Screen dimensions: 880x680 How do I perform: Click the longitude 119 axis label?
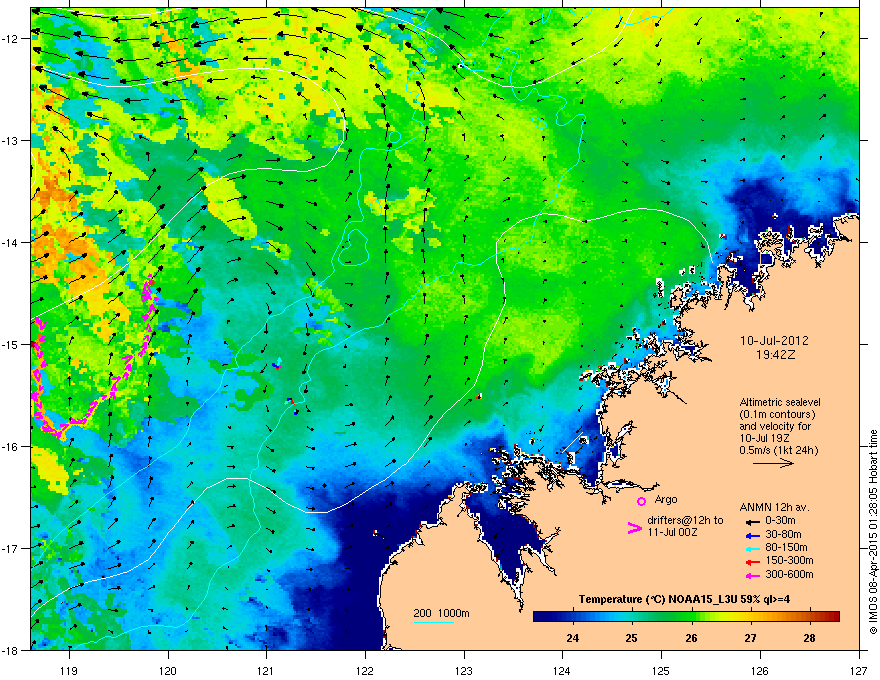click(x=69, y=670)
